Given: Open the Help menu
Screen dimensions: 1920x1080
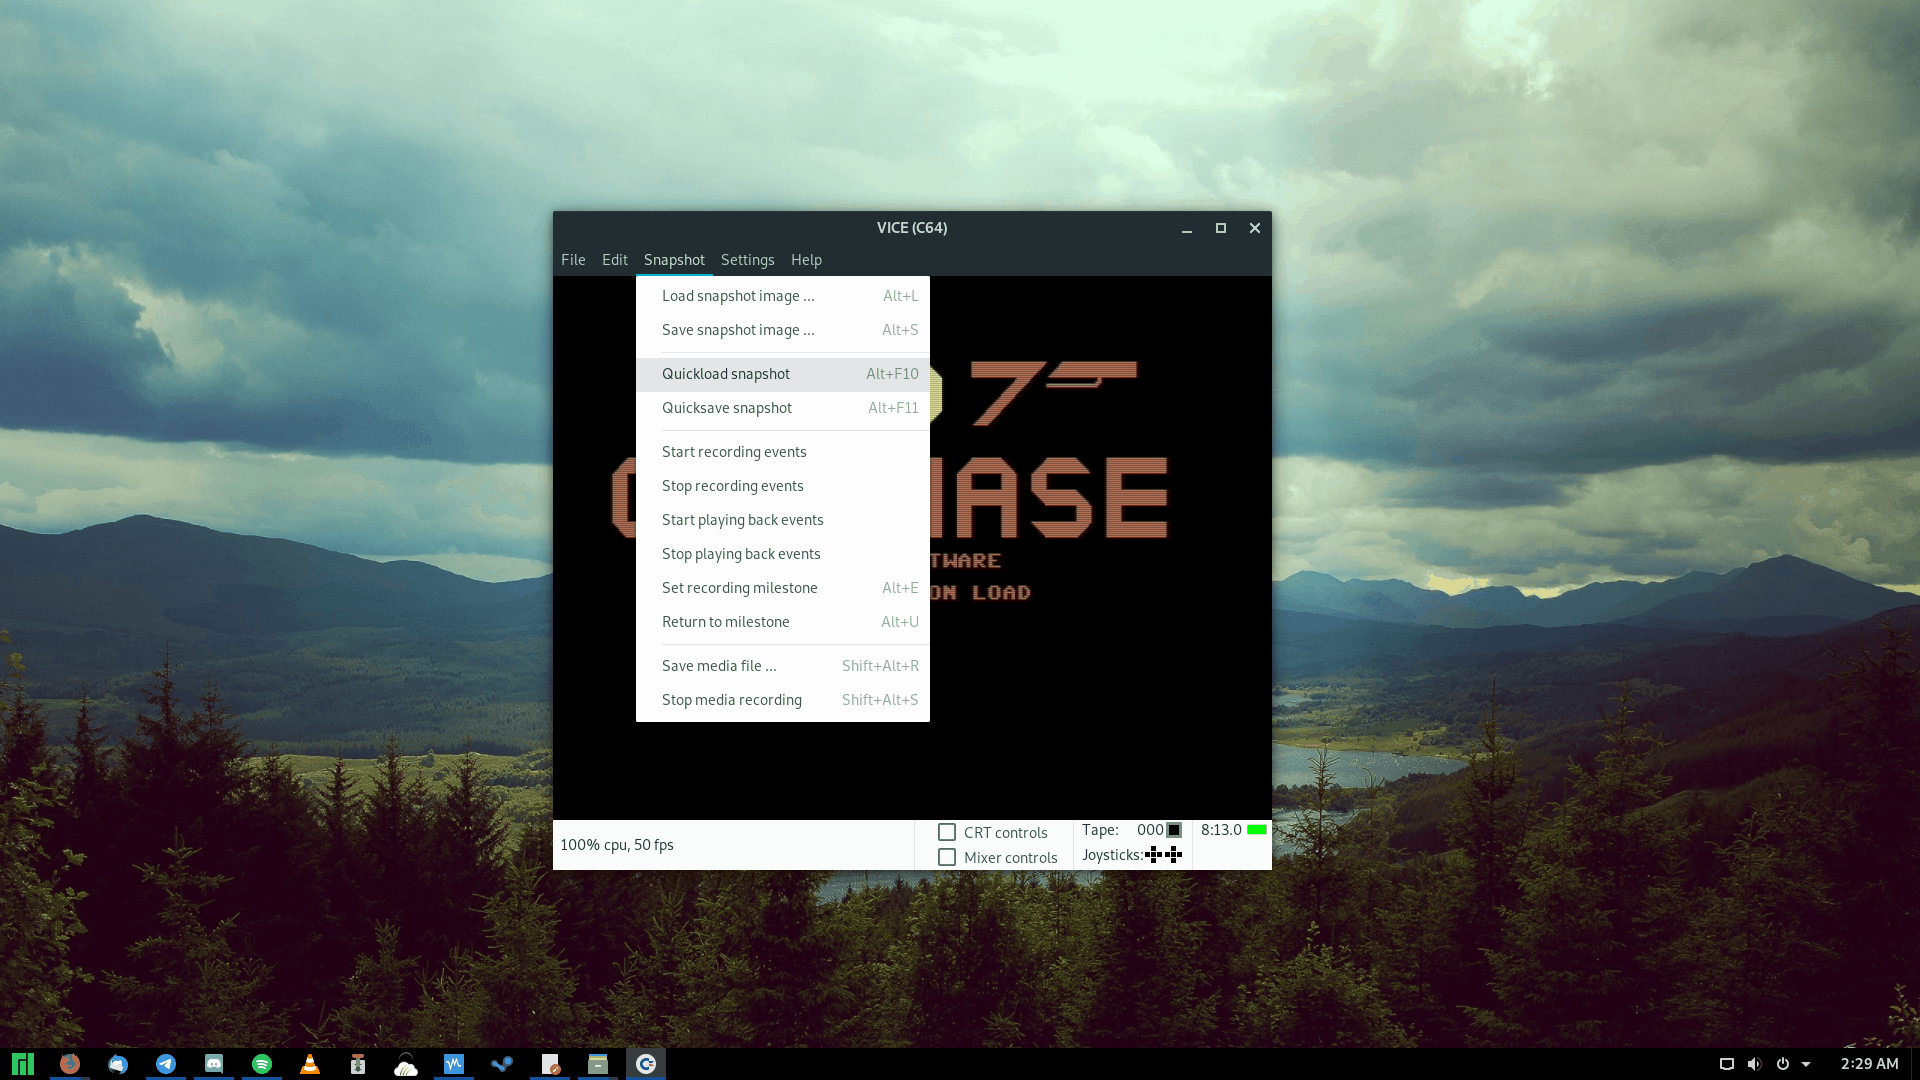Looking at the screenshot, I should [806, 260].
